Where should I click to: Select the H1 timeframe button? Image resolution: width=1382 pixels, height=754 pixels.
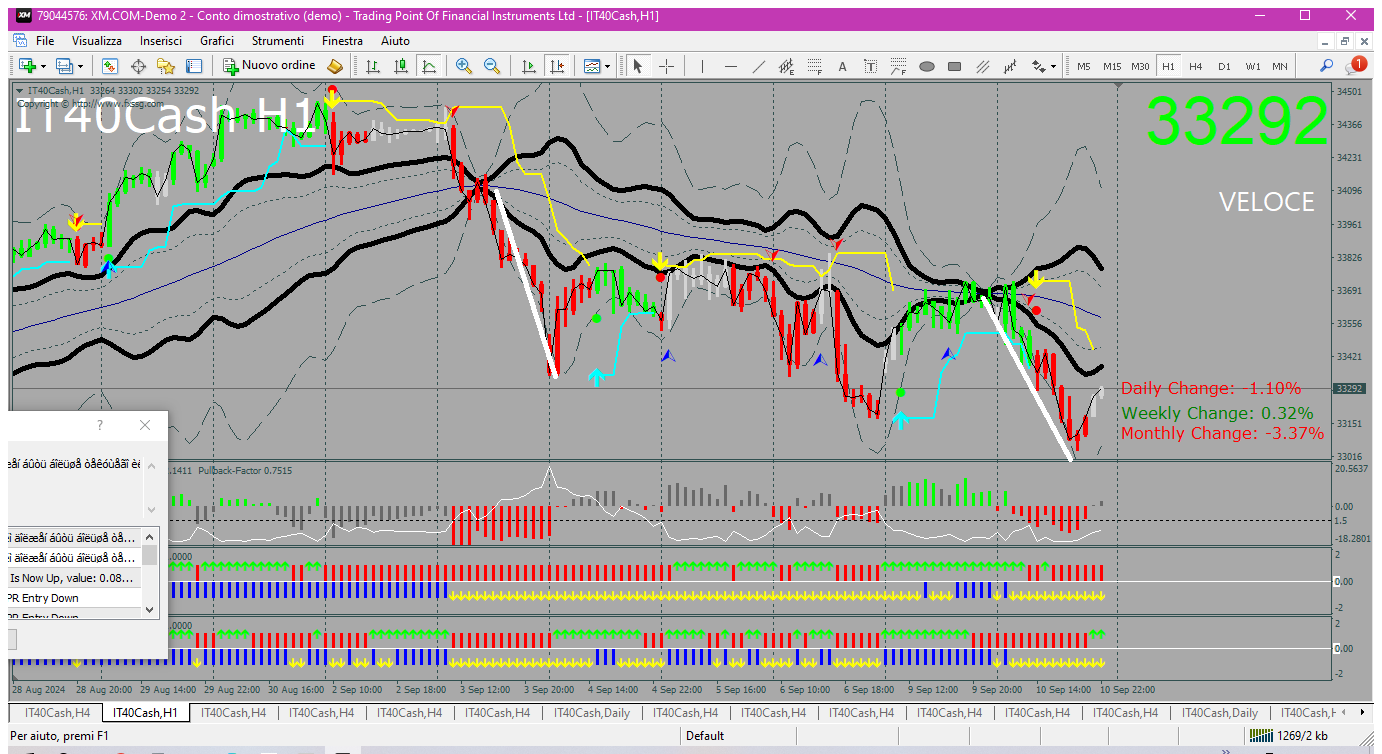(x=1168, y=66)
